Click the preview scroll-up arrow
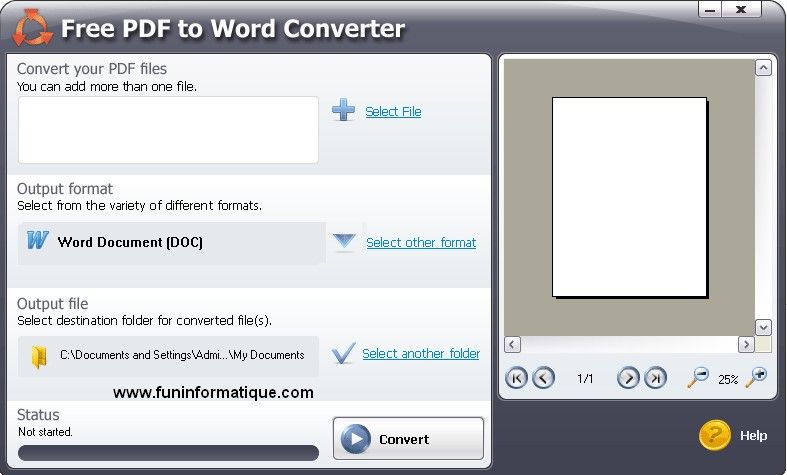Viewport: 787px width, 475px height. click(763, 68)
